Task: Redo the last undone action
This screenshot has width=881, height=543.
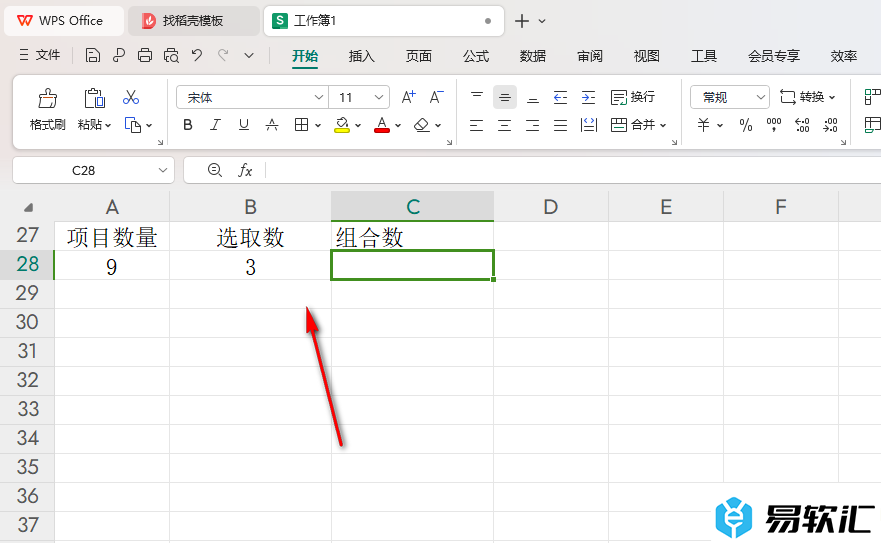Action: 223,55
